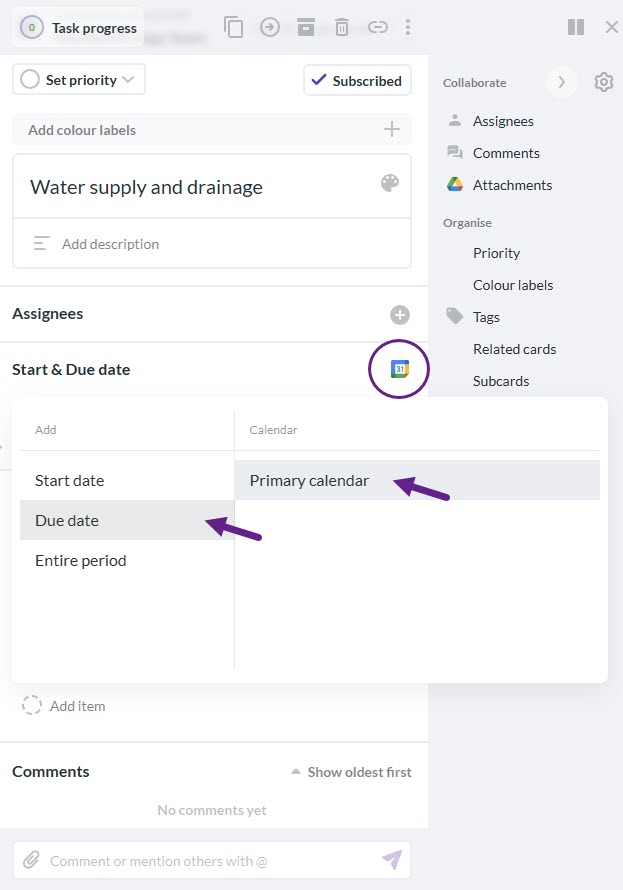Open the three-dot overflow menu
The height and width of the screenshot is (890, 623).
click(408, 28)
